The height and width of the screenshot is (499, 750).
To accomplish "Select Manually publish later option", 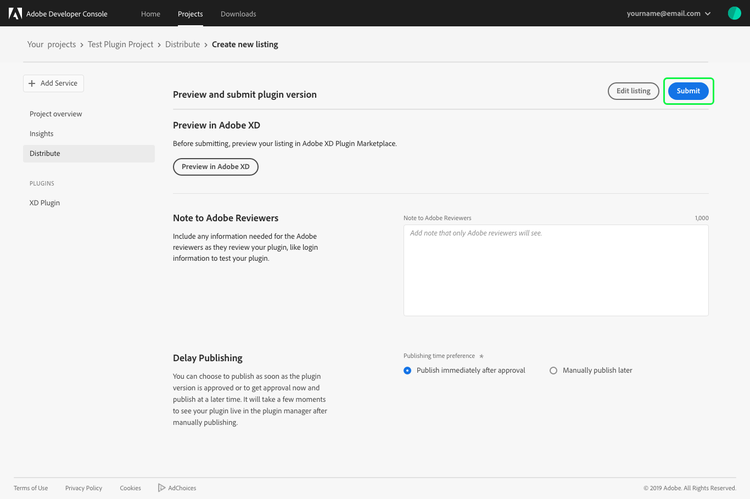I will point(553,370).
